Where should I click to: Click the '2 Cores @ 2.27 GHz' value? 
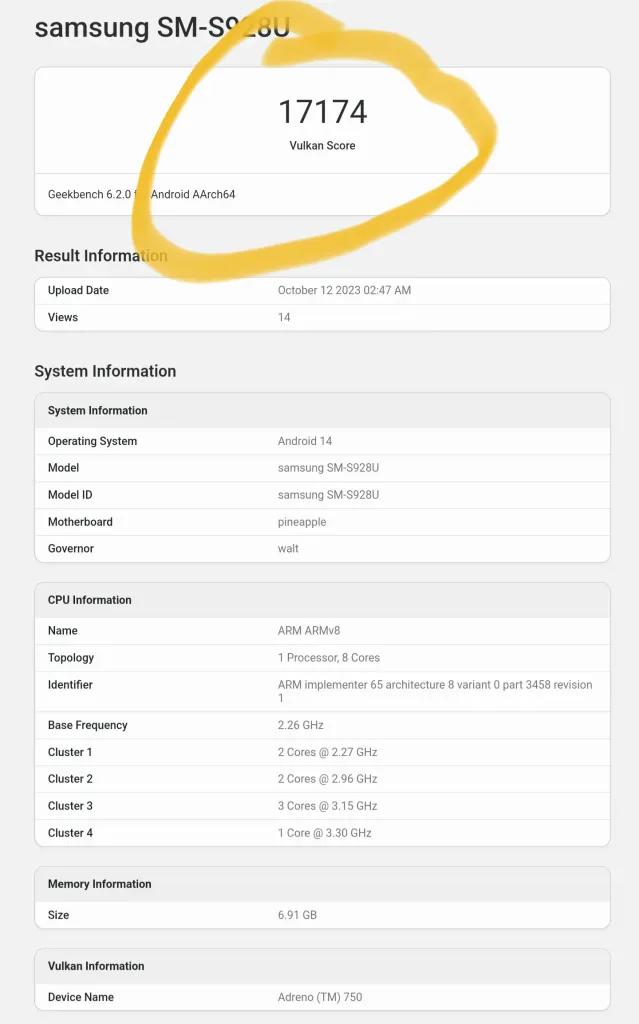327,752
